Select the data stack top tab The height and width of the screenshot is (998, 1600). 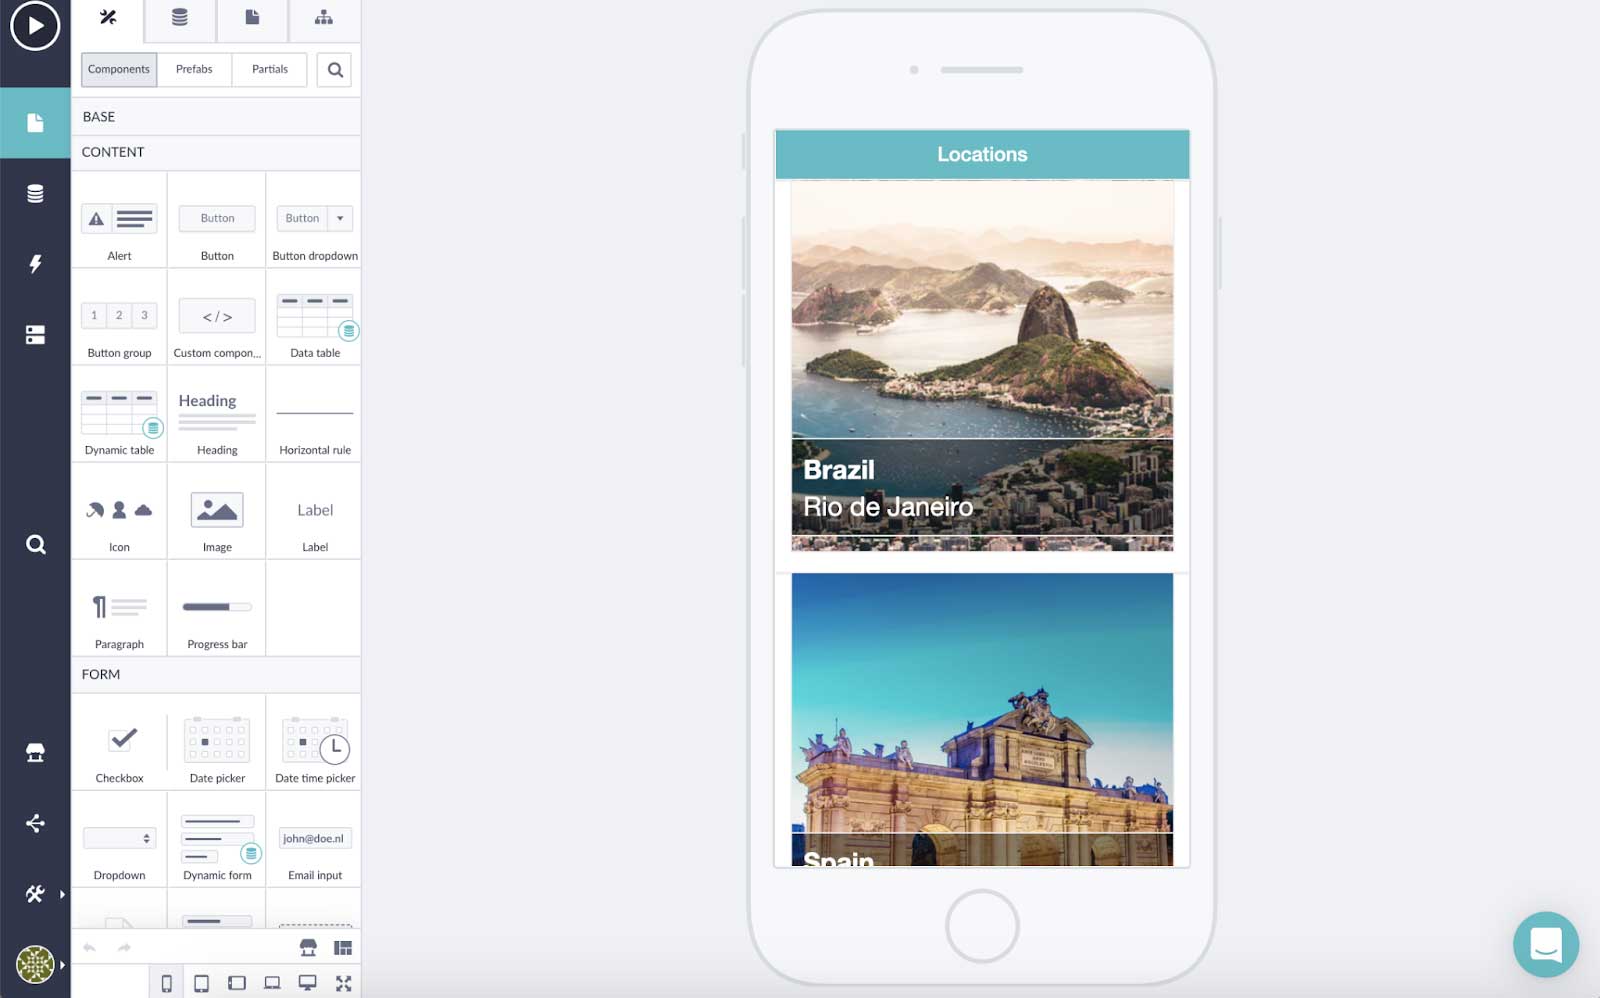(x=180, y=18)
